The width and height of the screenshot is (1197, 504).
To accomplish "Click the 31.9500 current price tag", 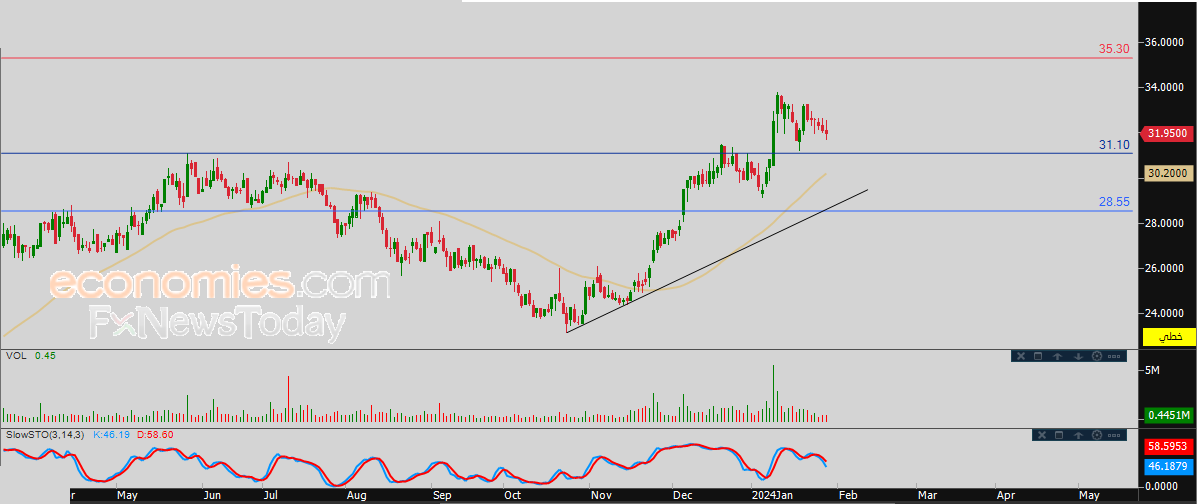I will coord(1168,134).
